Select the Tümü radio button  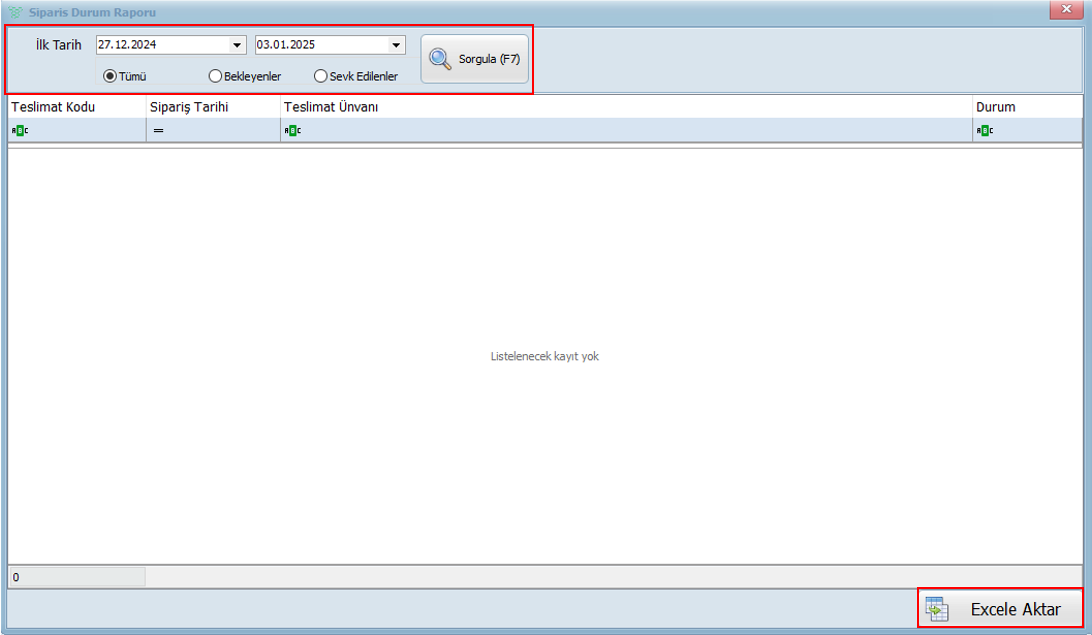click(x=110, y=76)
